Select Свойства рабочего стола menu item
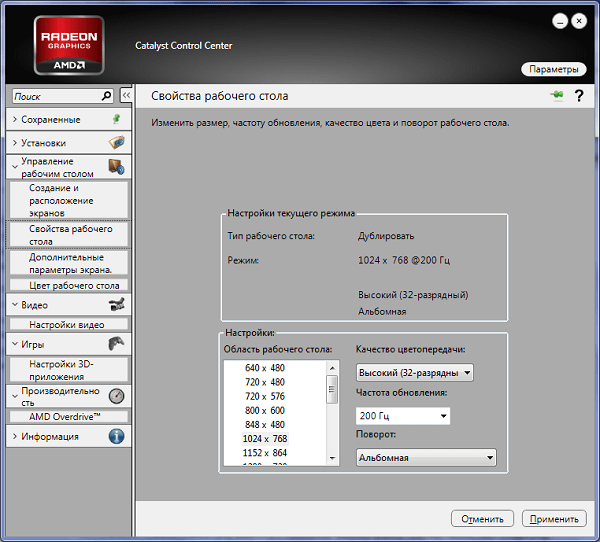The width and height of the screenshot is (600, 542). [x=69, y=235]
